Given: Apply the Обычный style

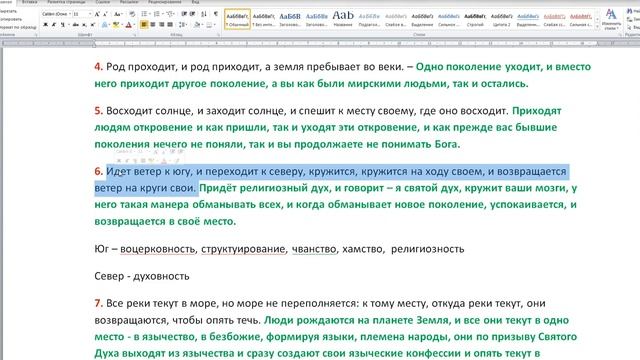Looking at the screenshot, I should coord(238,20).
